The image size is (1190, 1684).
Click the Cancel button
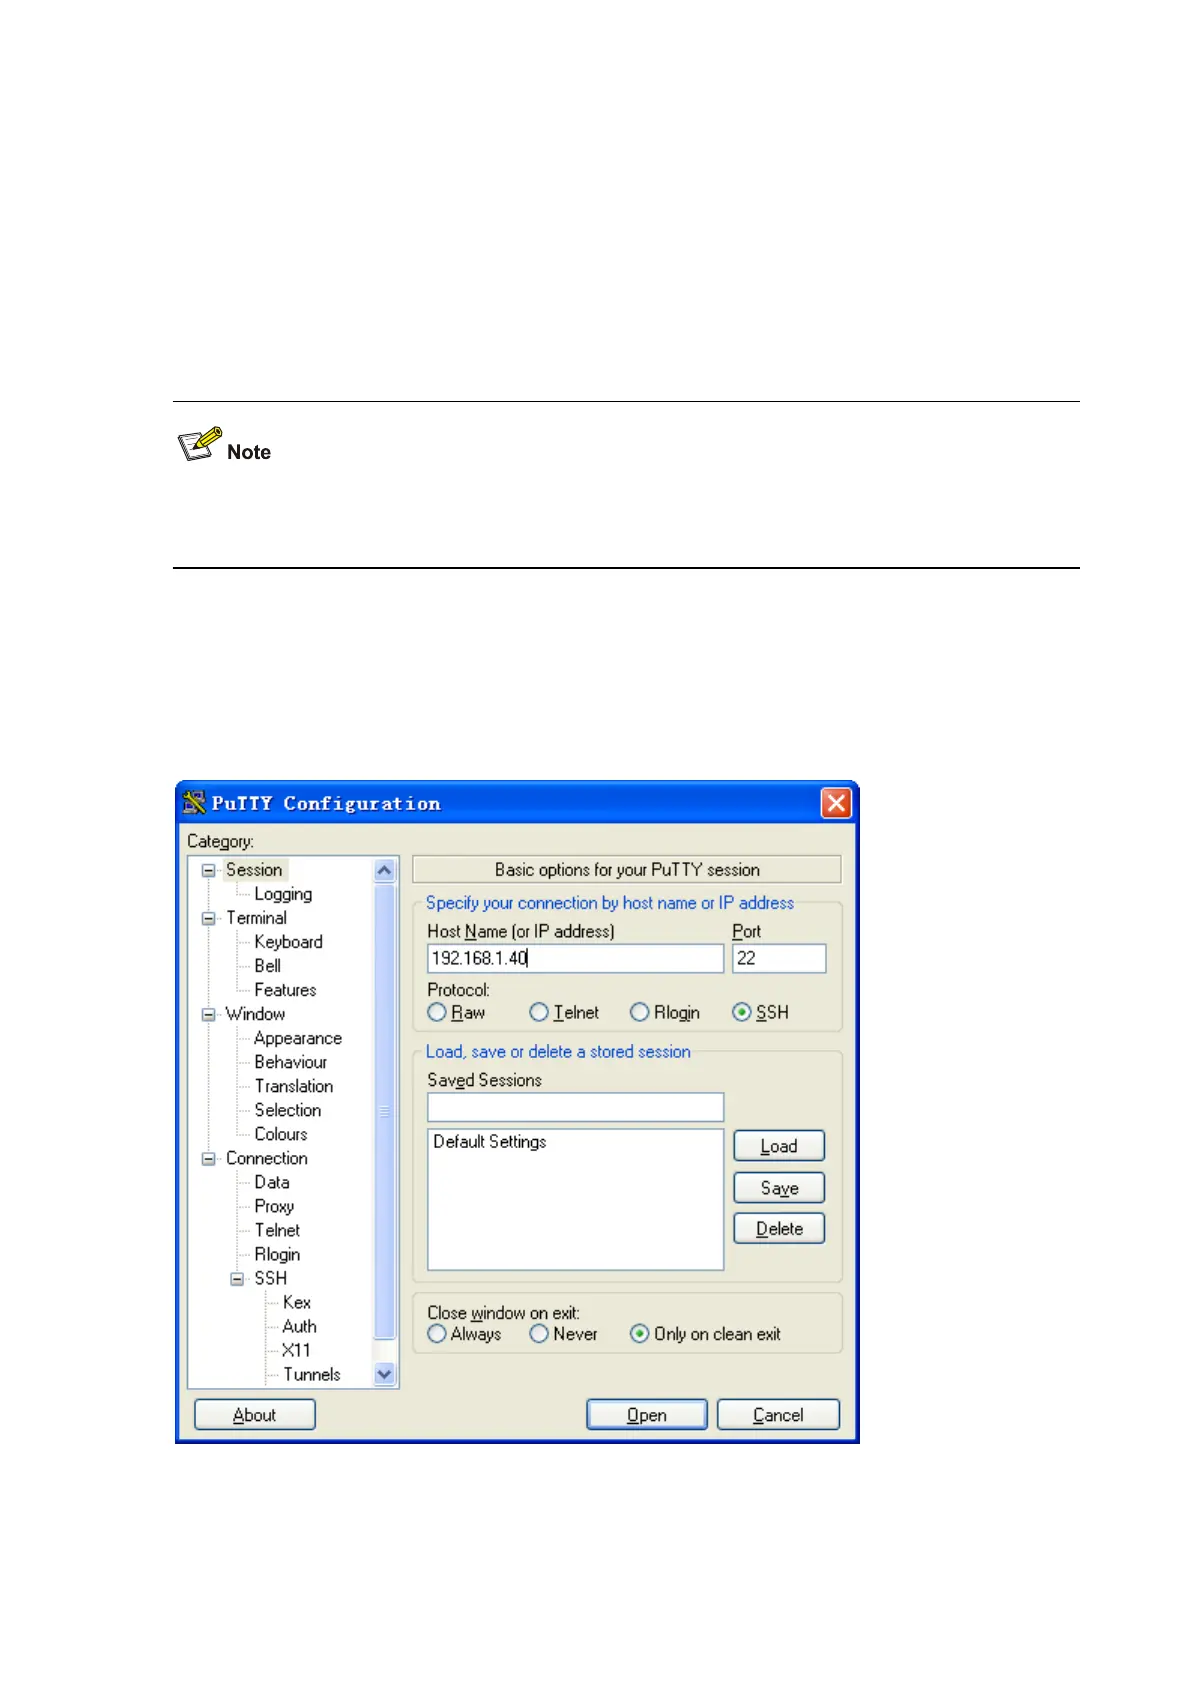[778, 1415]
